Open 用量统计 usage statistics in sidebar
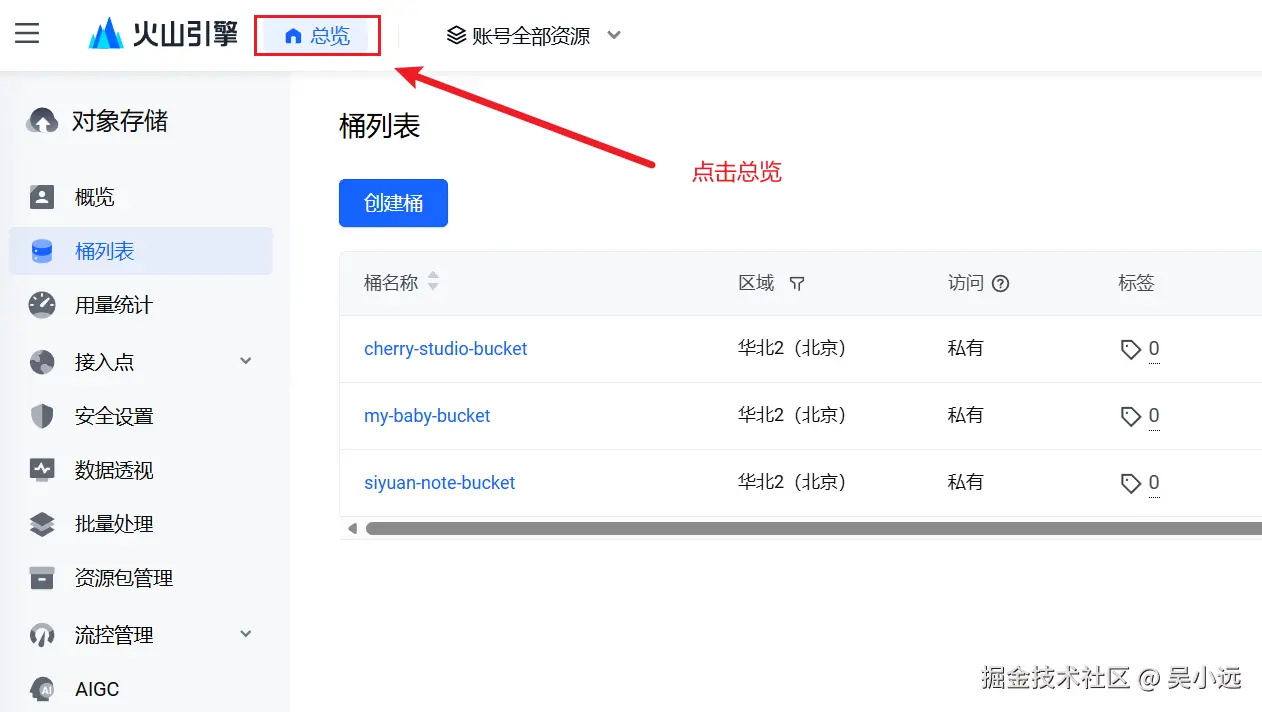Screen dimensions: 1262x712 pyautogui.click(x=40, y=305)
